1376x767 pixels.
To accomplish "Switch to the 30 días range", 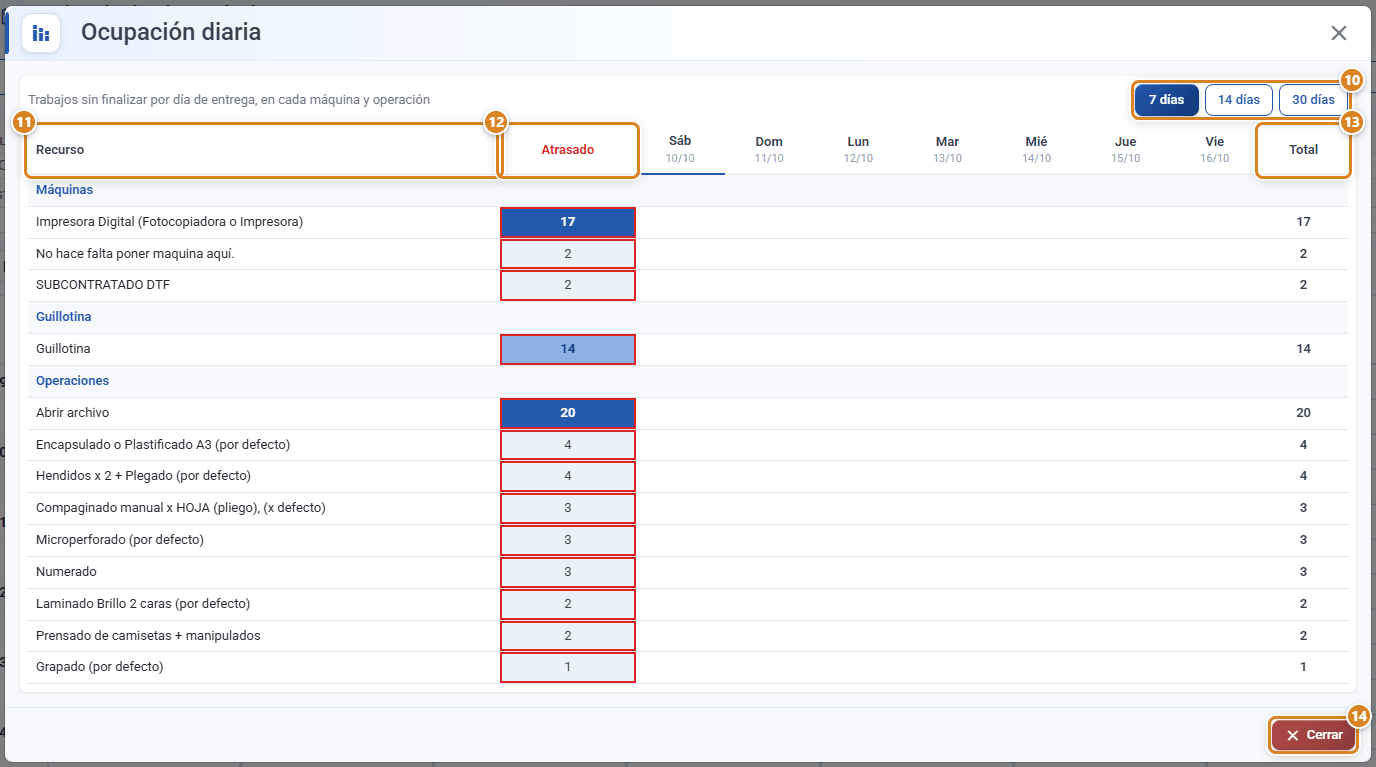I will (x=1313, y=100).
